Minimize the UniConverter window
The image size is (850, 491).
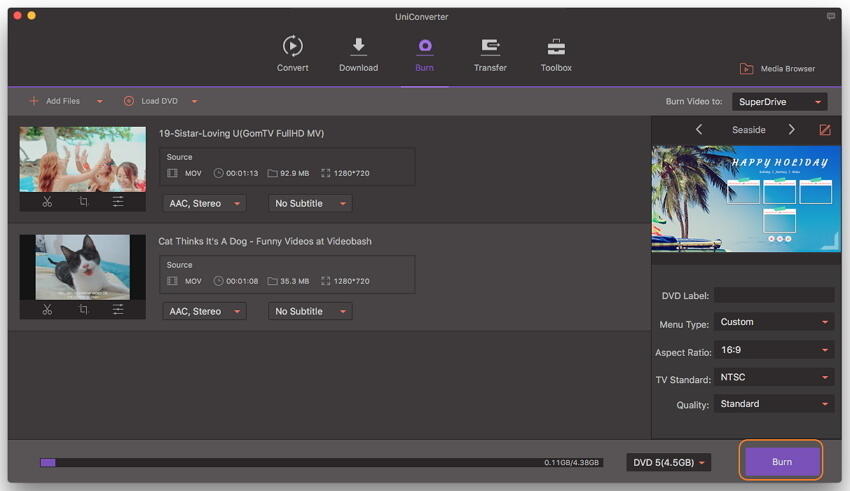pos(31,16)
